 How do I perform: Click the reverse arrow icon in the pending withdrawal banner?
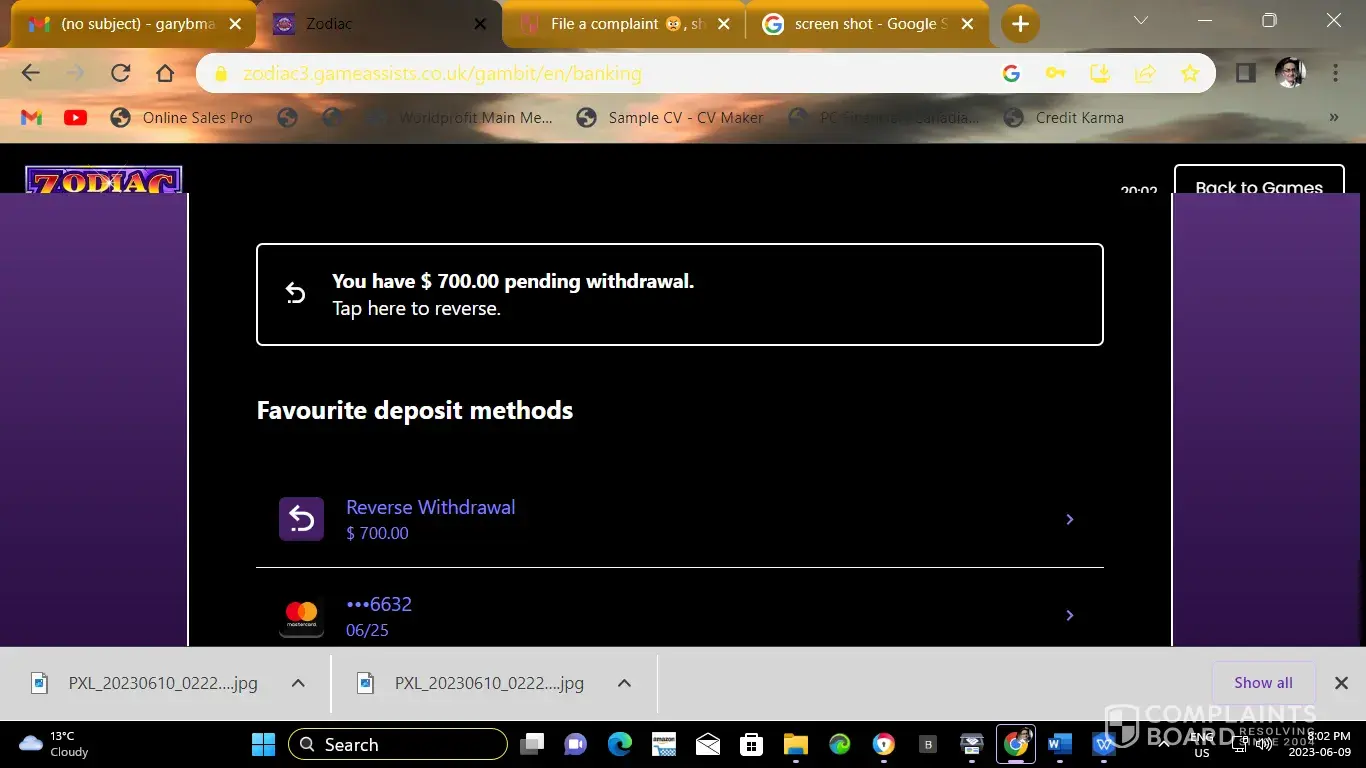pos(295,293)
